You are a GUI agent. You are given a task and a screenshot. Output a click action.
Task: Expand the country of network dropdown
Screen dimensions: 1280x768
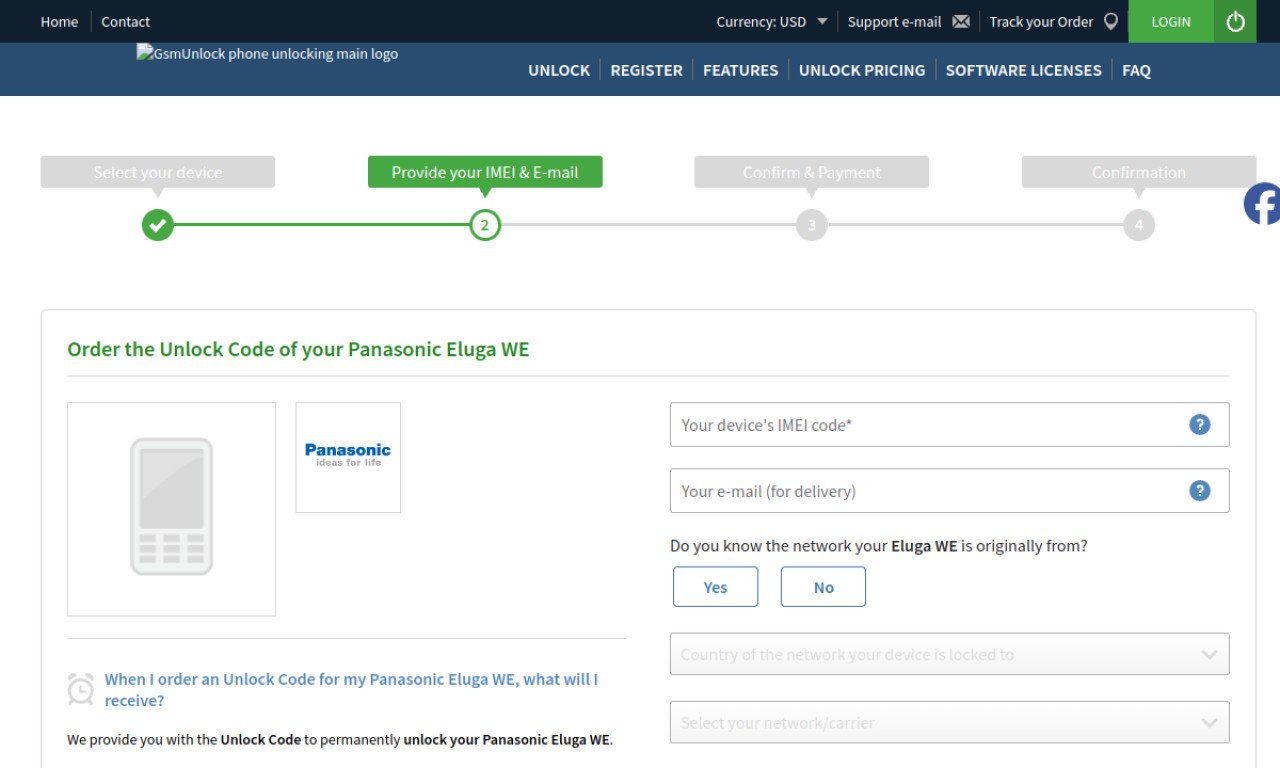(x=949, y=654)
